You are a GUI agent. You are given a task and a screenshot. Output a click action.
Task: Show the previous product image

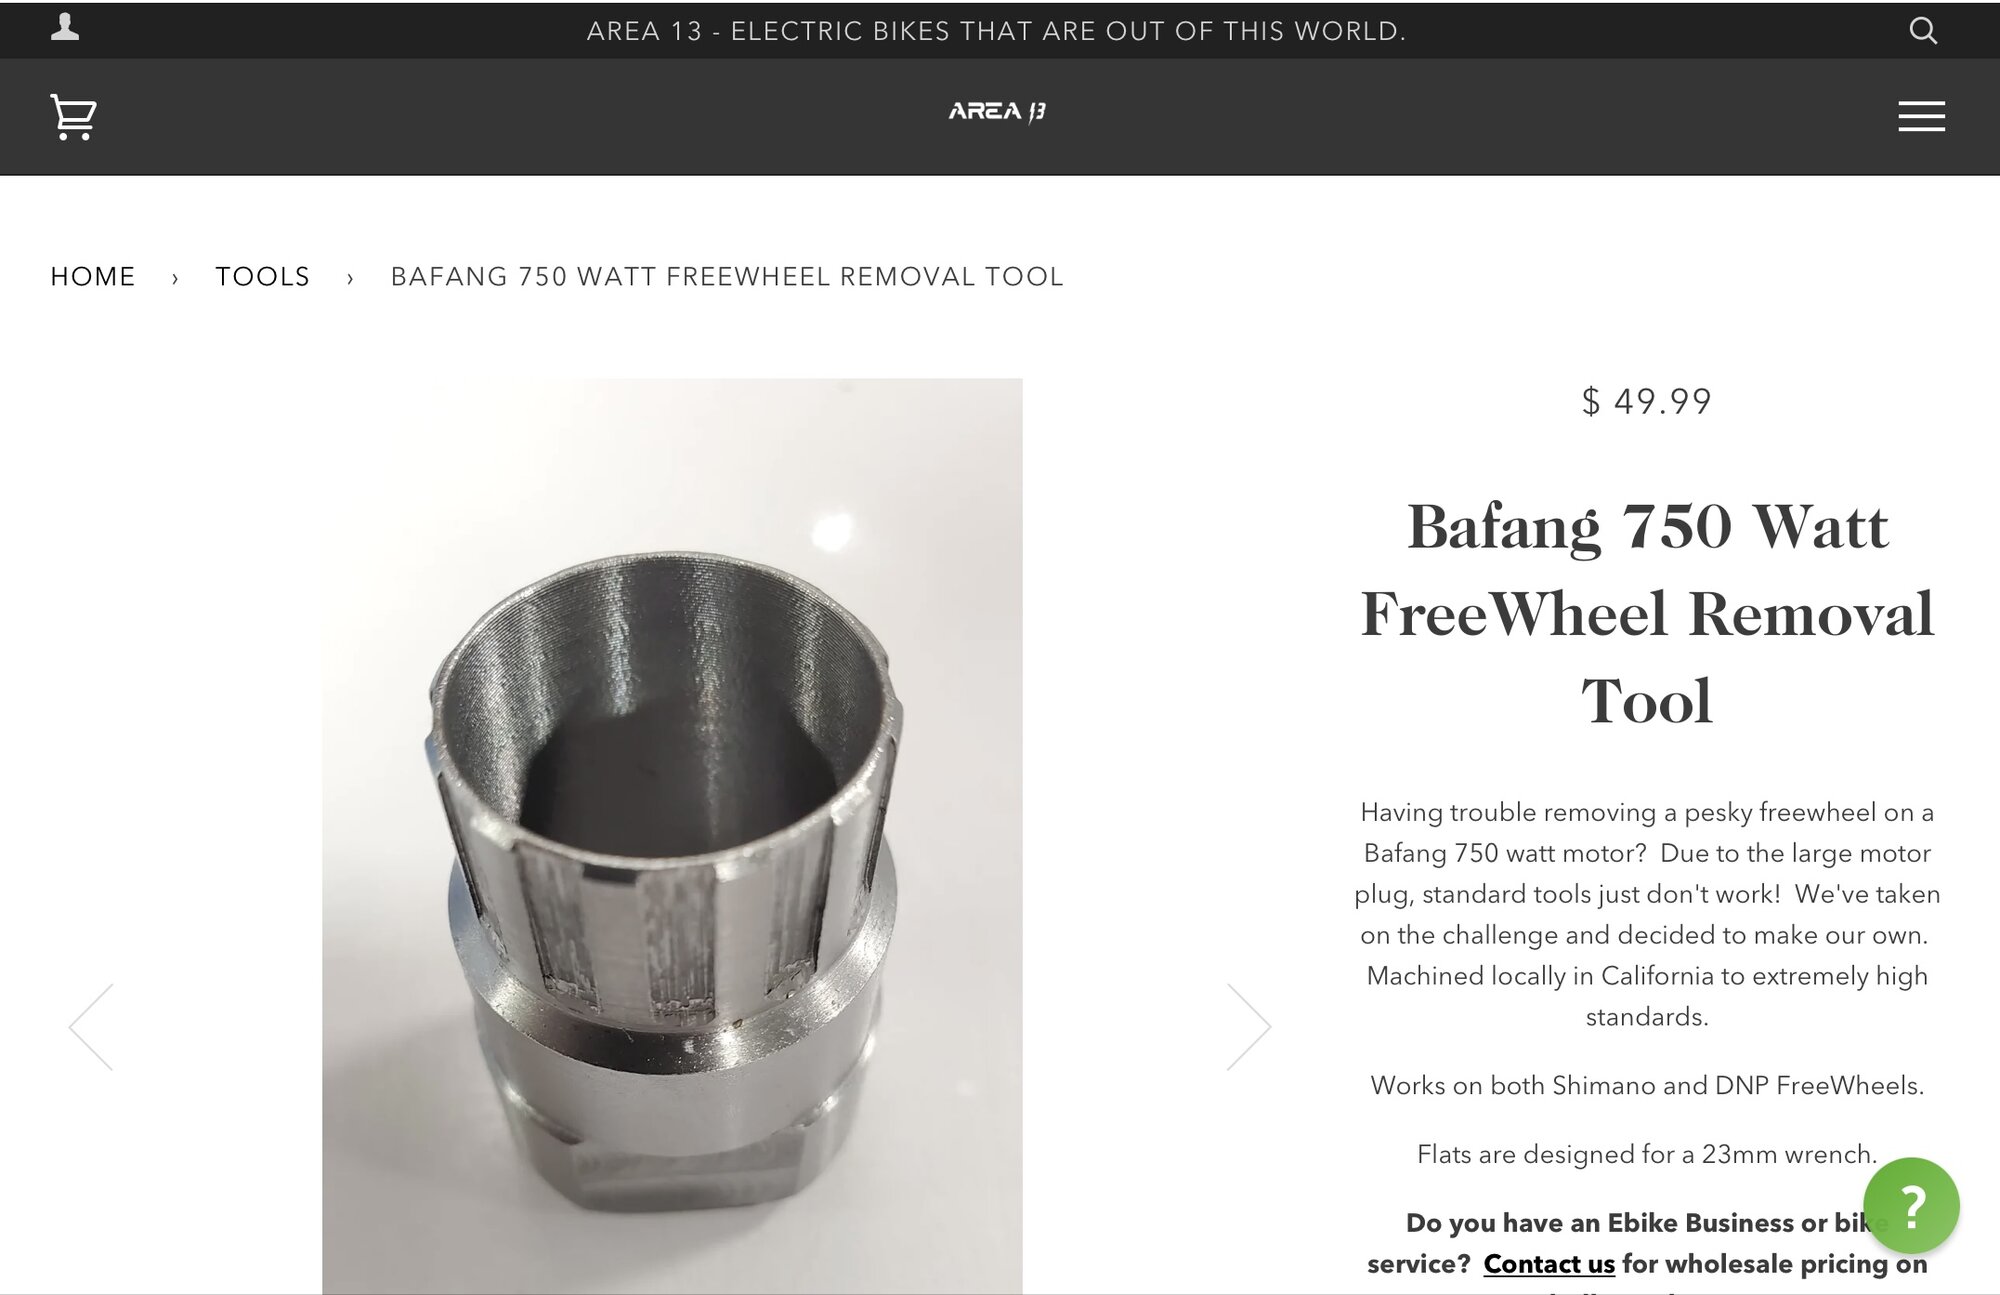(x=91, y=1027)
